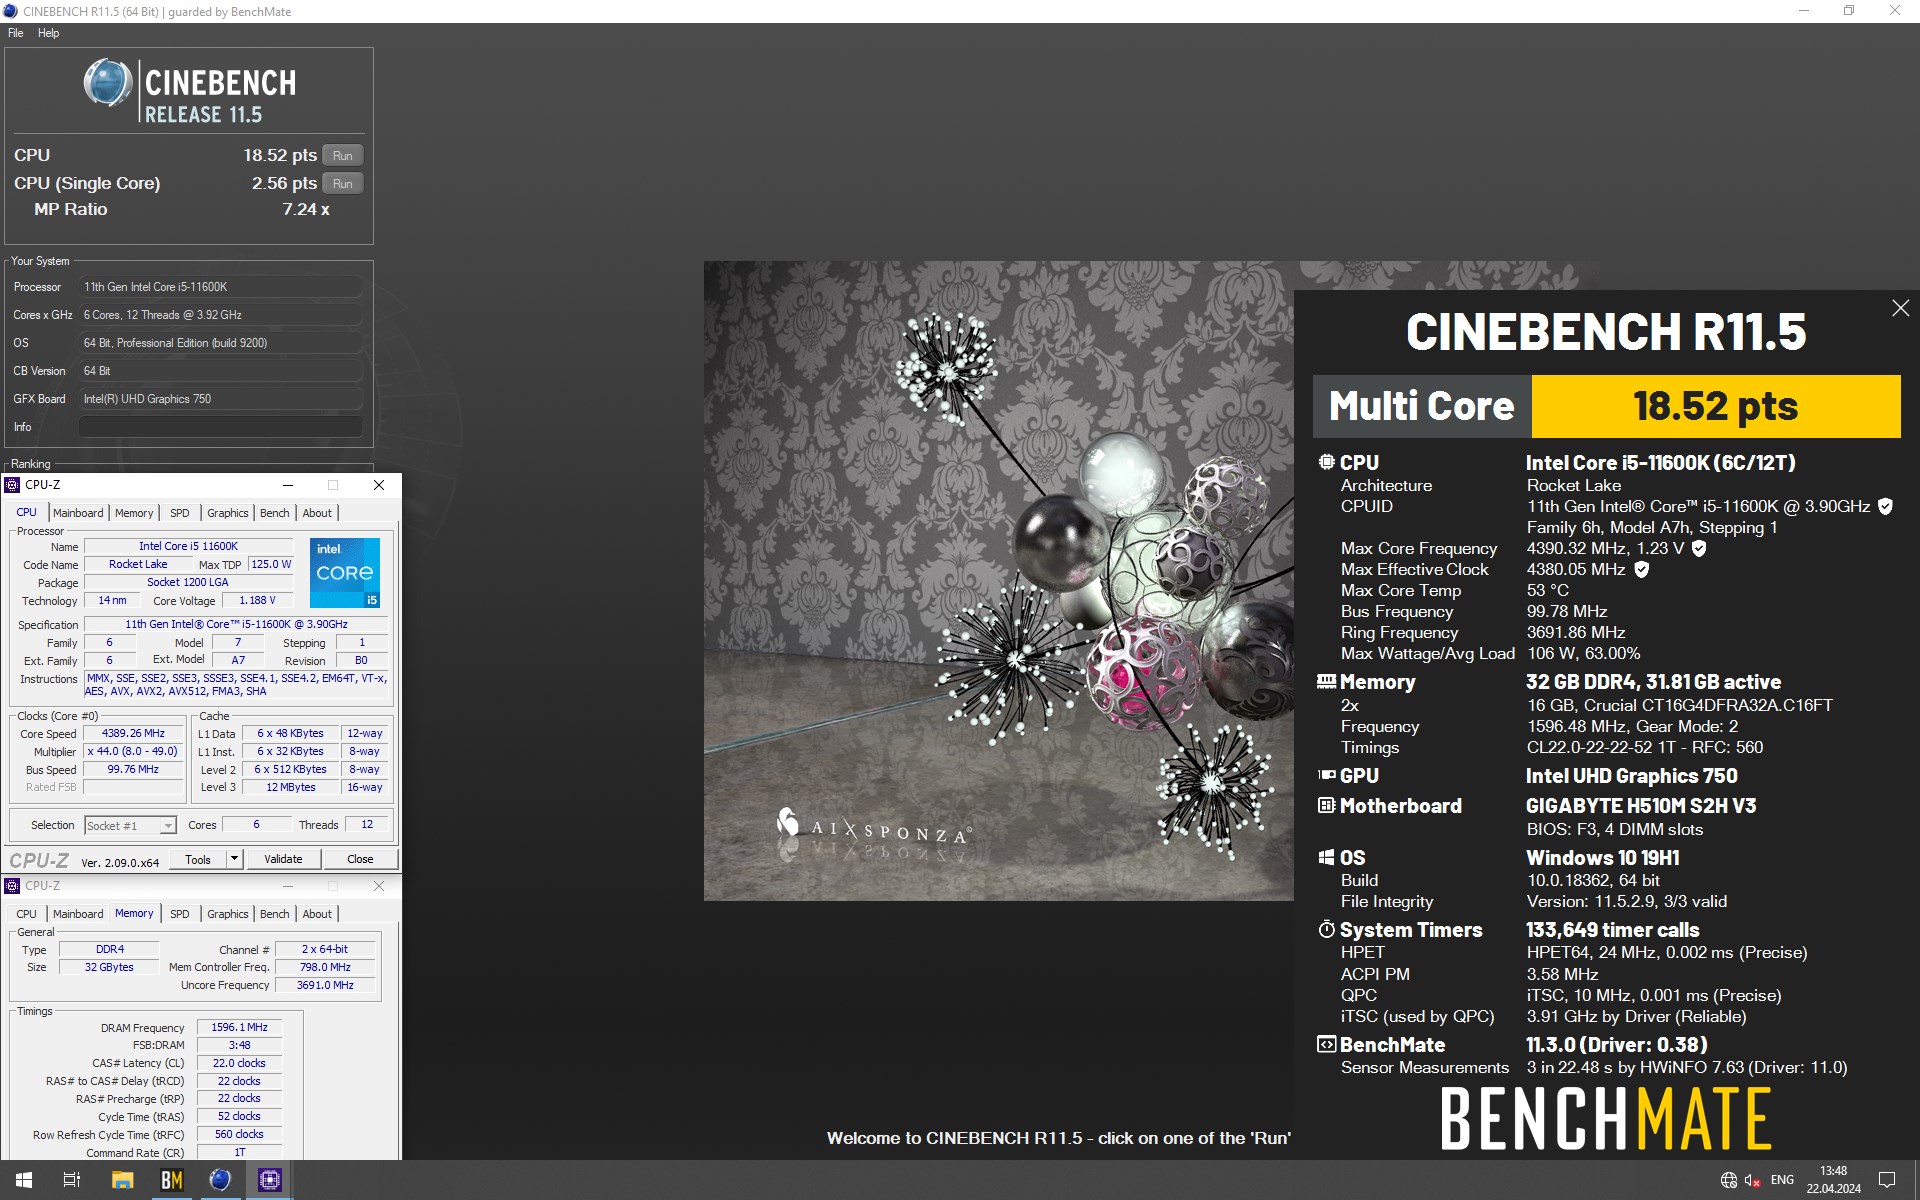Viewport: 1920px width, 1200px height.
Task: Click the Motherboard icon in BenchMate panel
Action: (x=1326, y=806)
